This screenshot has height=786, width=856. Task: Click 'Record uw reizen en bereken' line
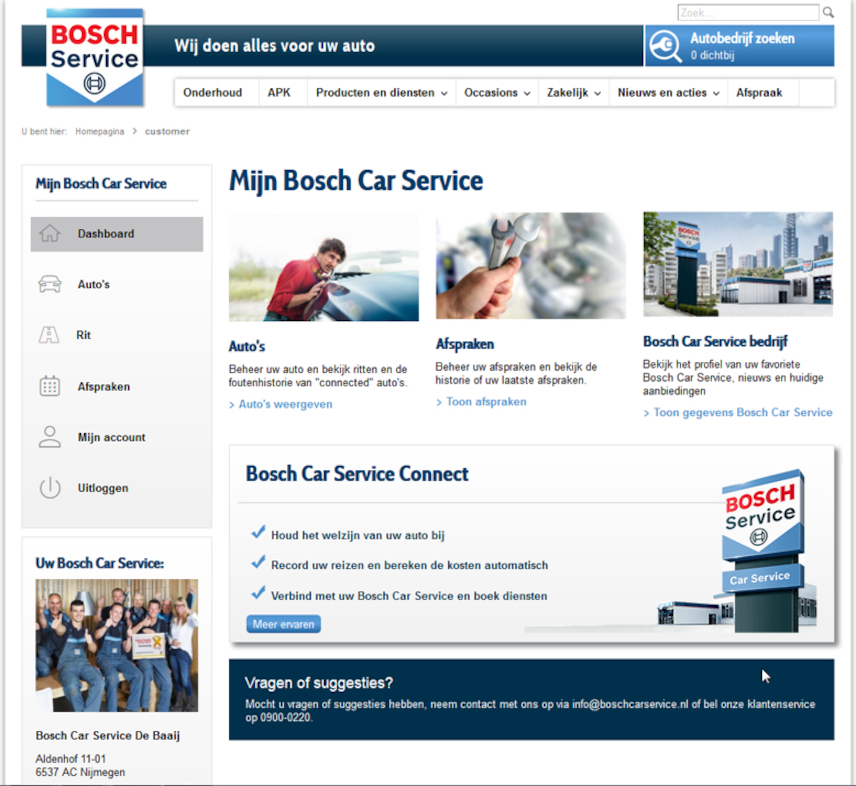(x=409, y=565)
